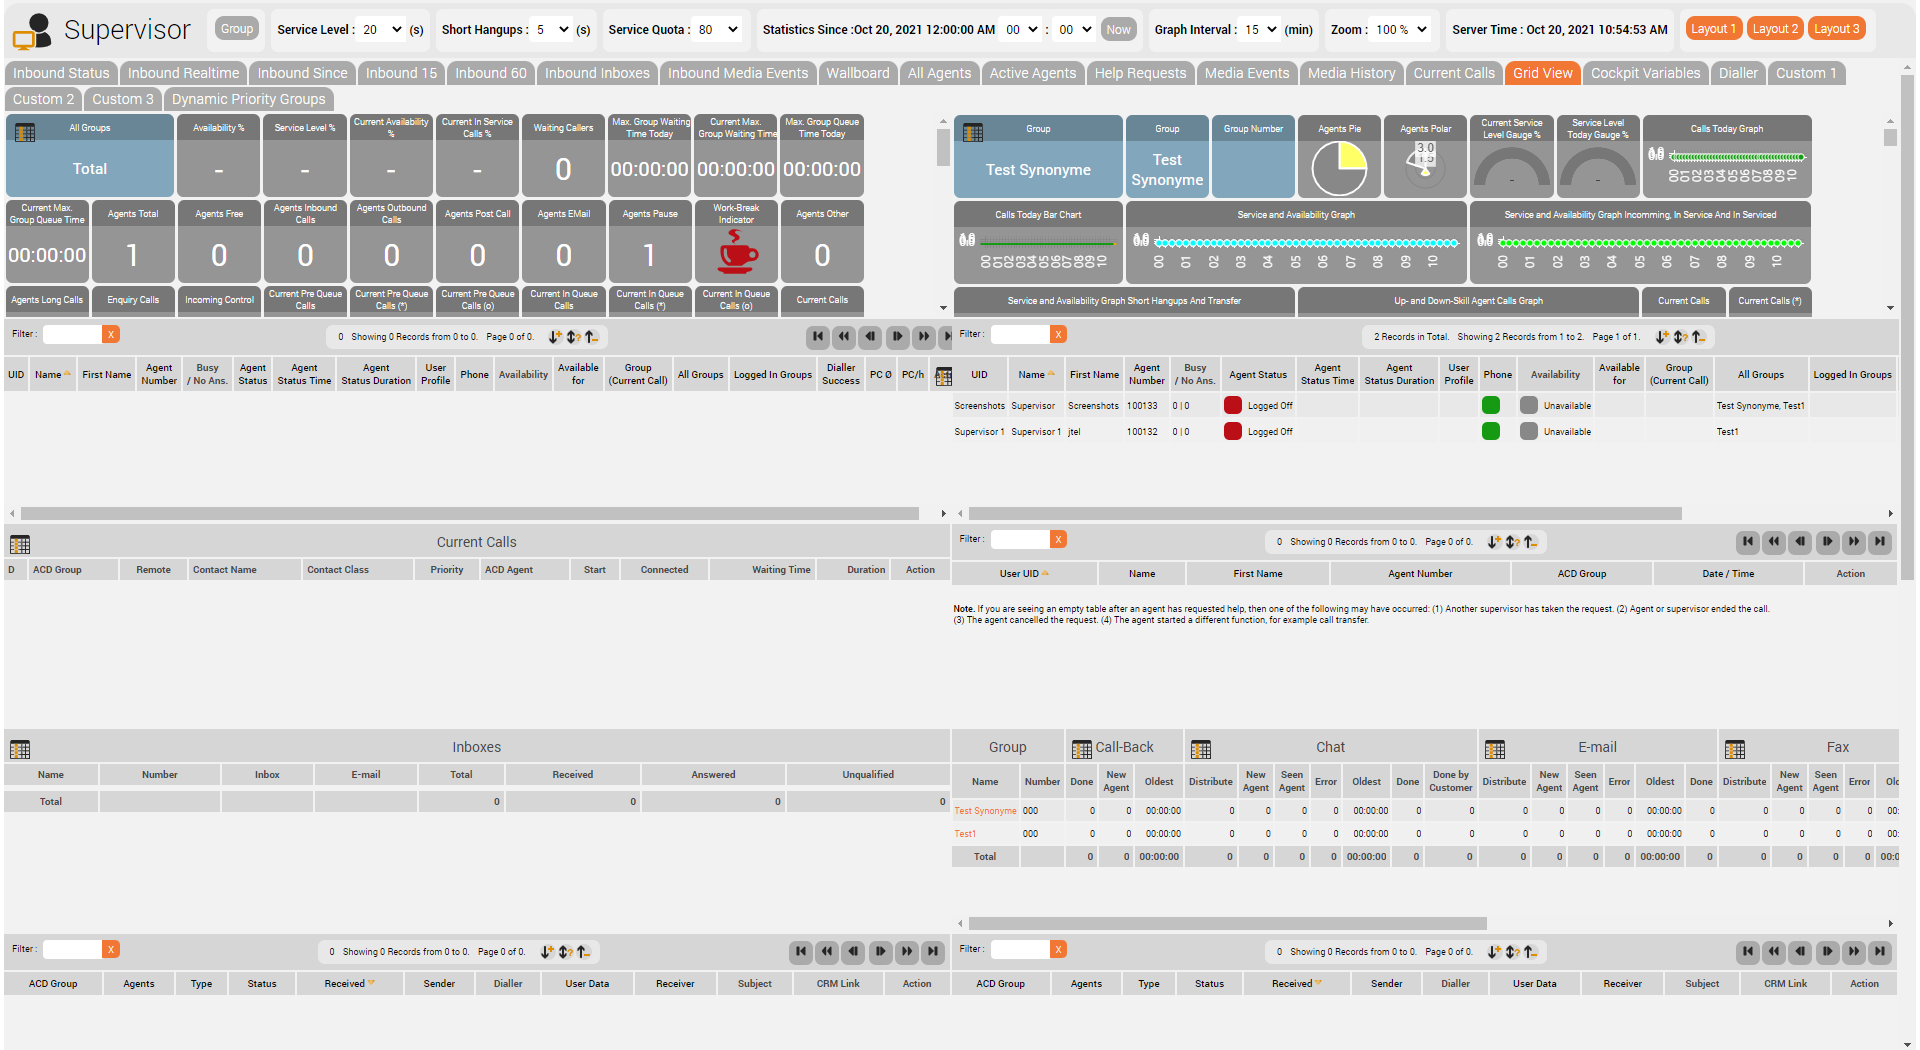Go to next page in left agents table
Image resolution: width=1920 pixels, height=1050 pixels.
[x=897, y=336]
